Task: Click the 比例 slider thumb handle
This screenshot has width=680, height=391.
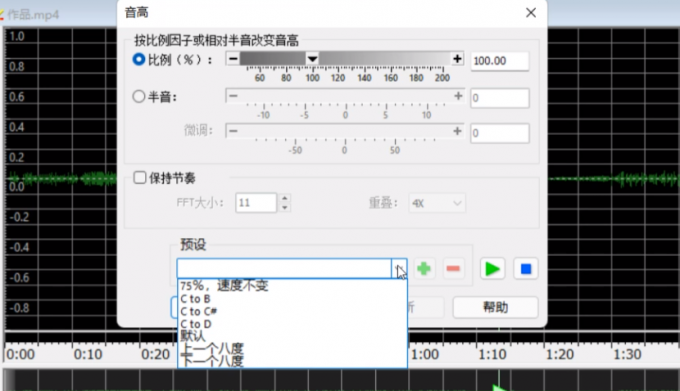Action: tap(312, 59)
